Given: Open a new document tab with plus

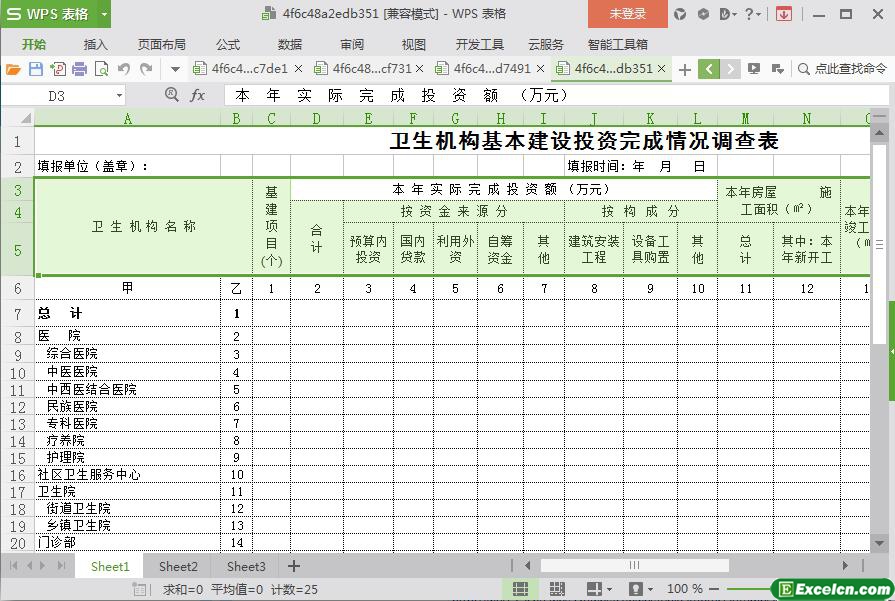Looking at the screenshot, I should 684,69.
